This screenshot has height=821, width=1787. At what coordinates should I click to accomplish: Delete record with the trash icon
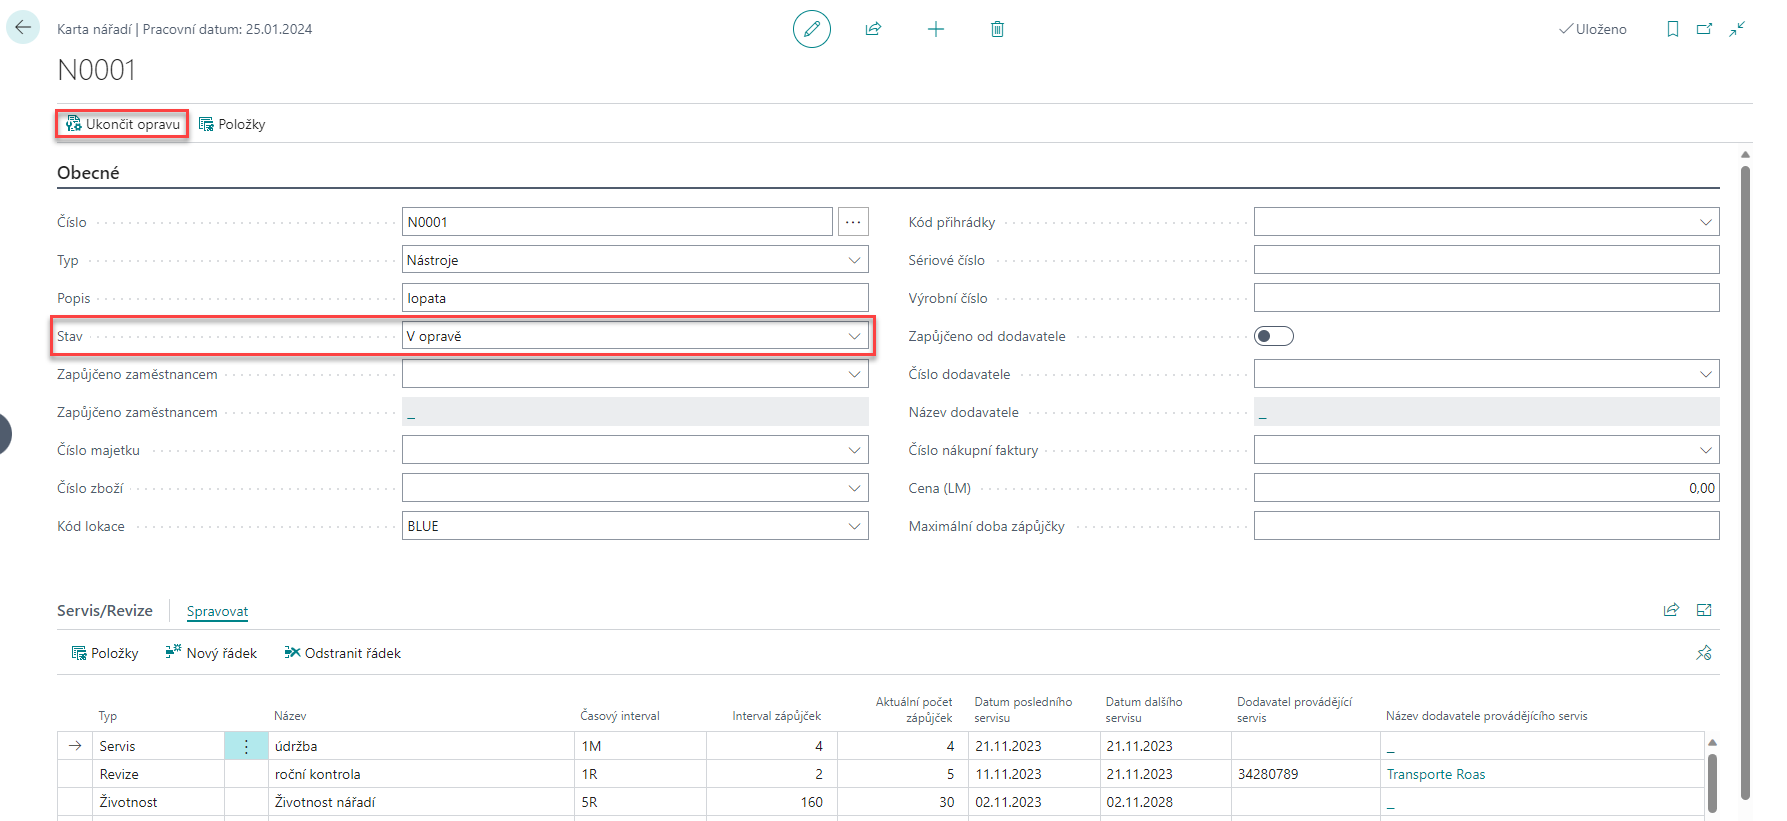(997, 29)
